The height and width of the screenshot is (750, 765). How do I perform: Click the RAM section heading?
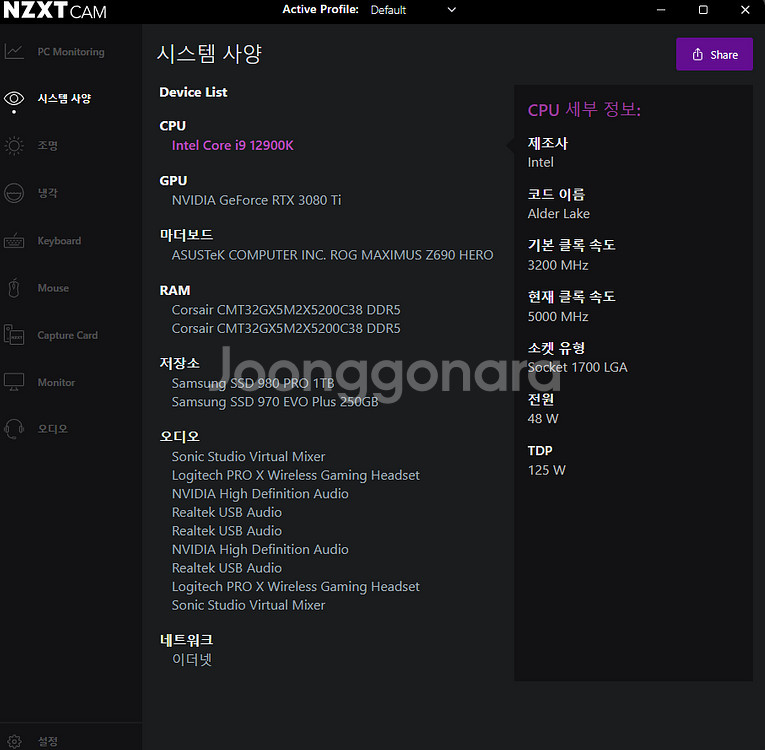175,290
